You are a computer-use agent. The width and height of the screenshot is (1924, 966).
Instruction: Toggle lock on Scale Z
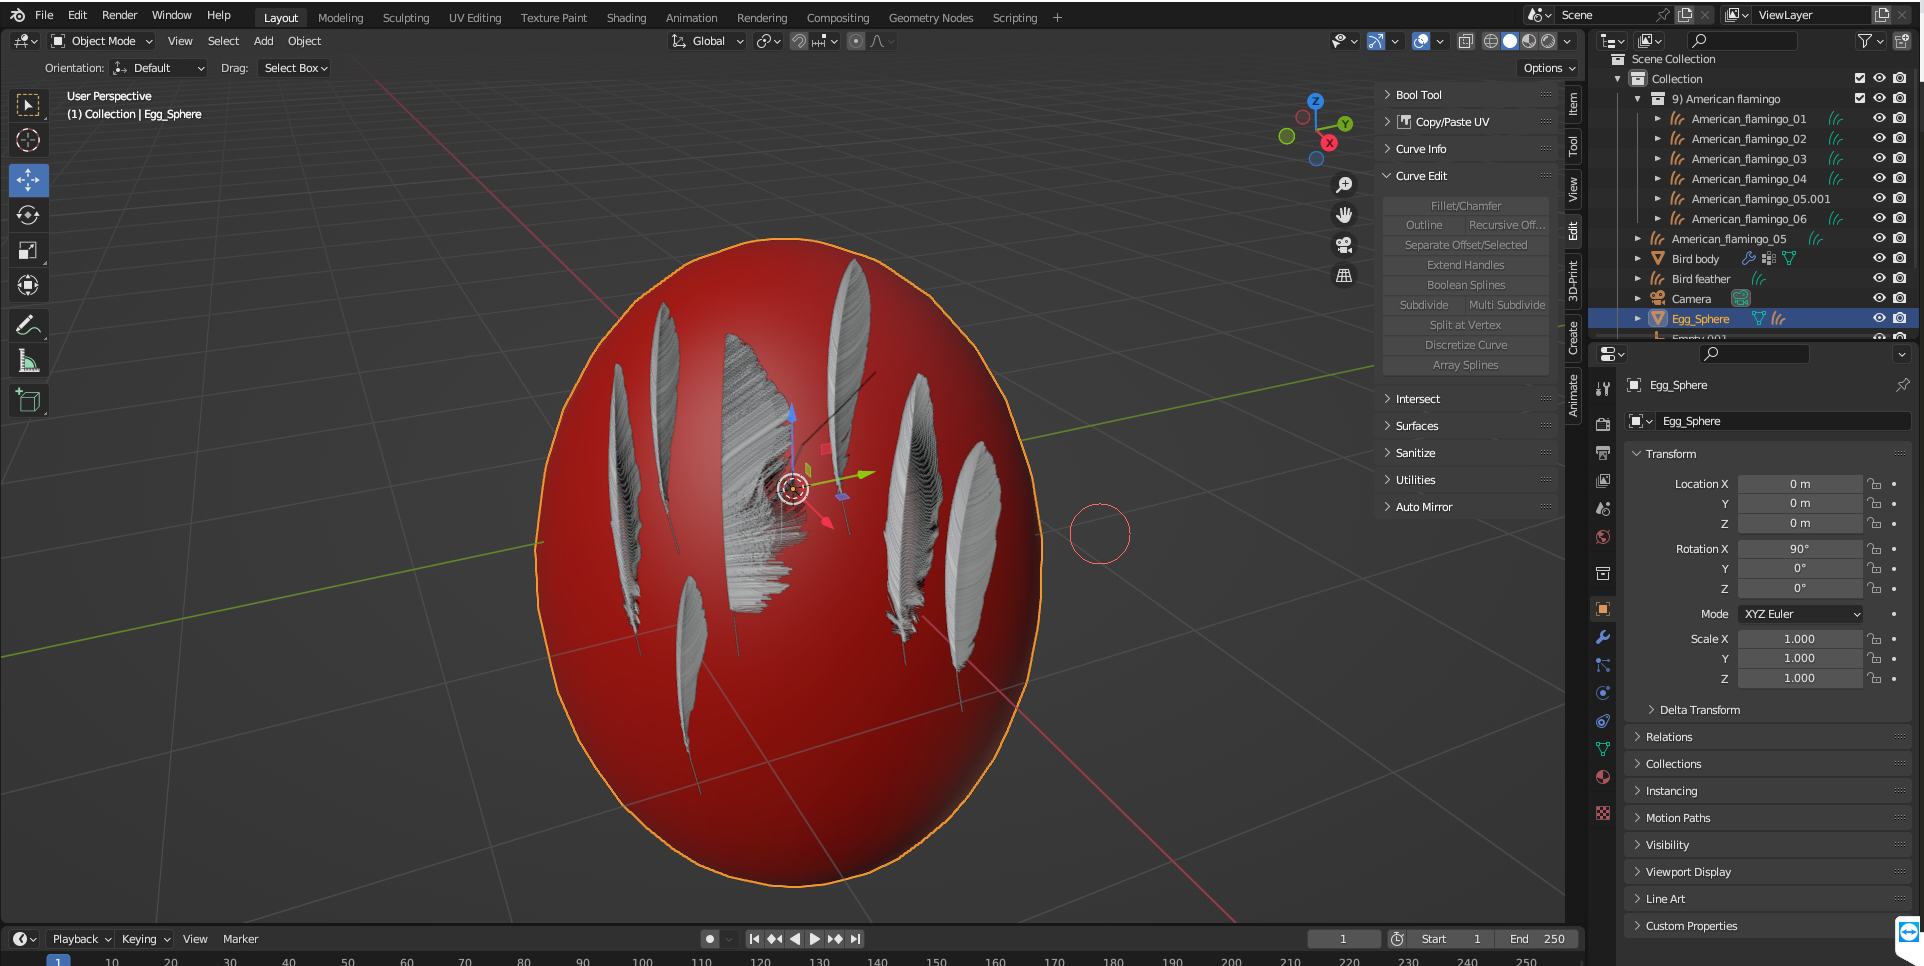(x=1874, y=678)
